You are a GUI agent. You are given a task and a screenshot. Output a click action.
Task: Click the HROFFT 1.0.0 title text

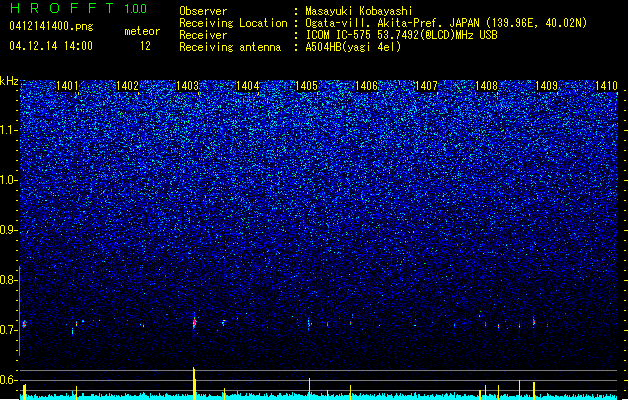coord(79,8)
